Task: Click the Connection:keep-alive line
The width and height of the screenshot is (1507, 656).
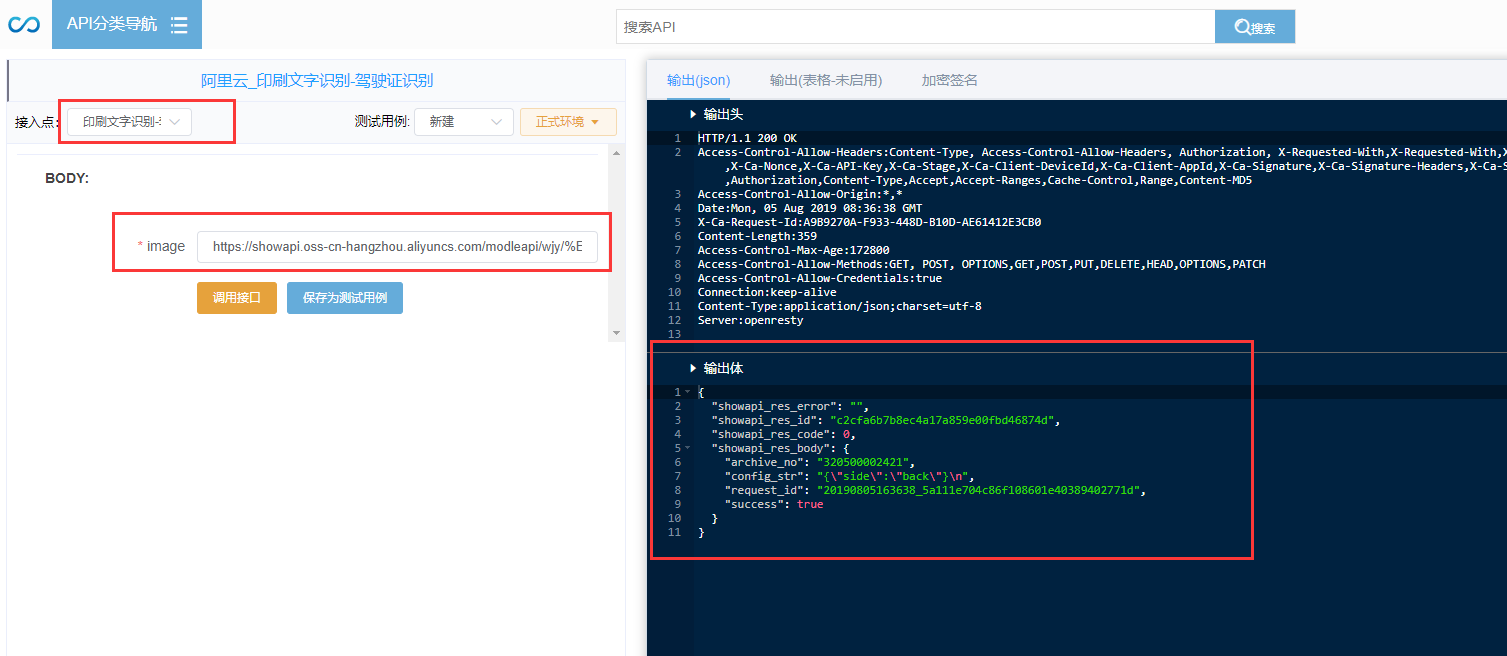Action: 767,292
